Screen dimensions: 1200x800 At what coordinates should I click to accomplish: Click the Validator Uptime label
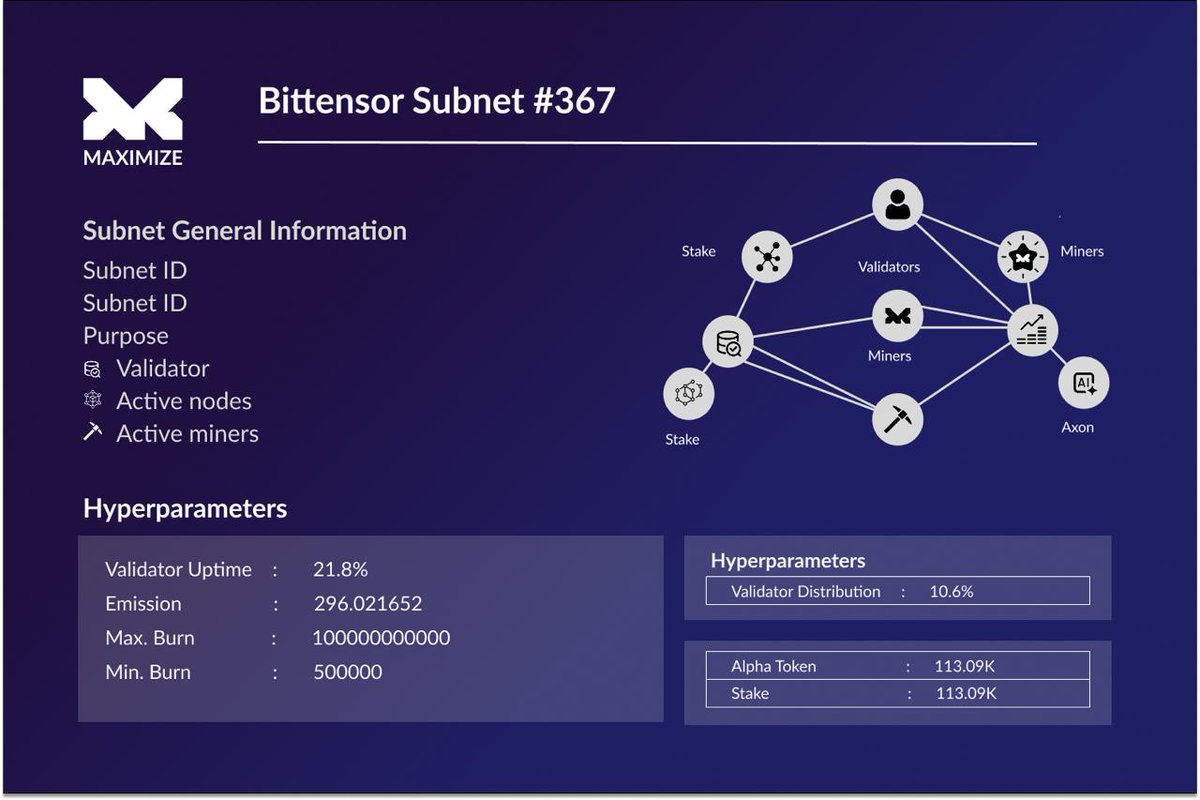179,570
